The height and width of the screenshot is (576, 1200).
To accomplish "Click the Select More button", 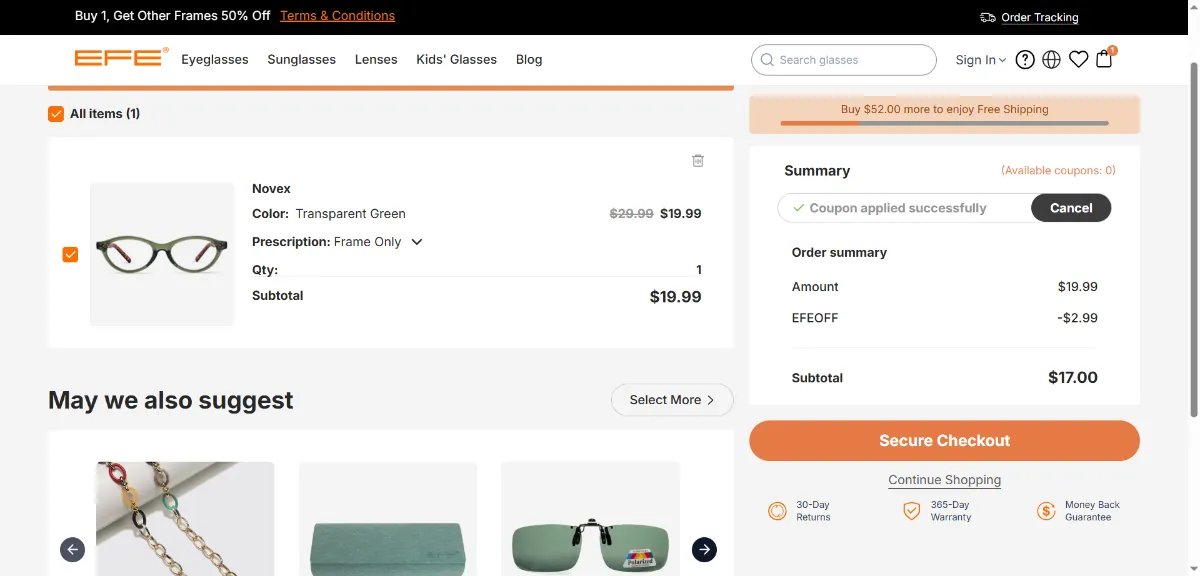I will (672, 400).
